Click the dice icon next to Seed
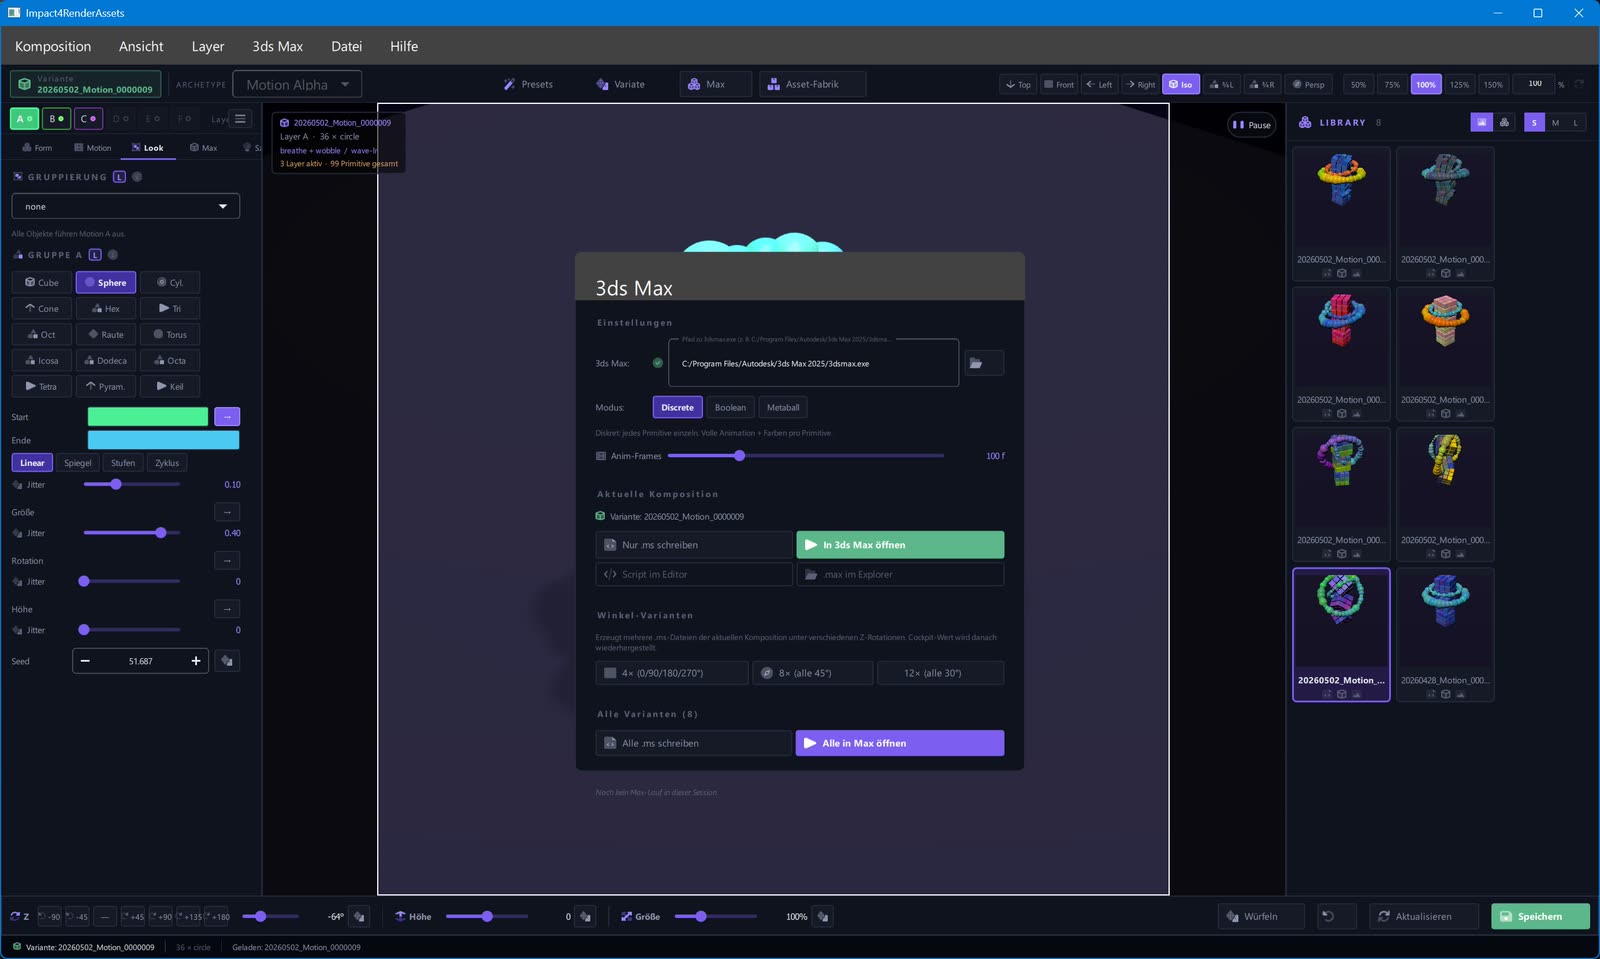1600x959 pixels. click(x=227, y=661)
